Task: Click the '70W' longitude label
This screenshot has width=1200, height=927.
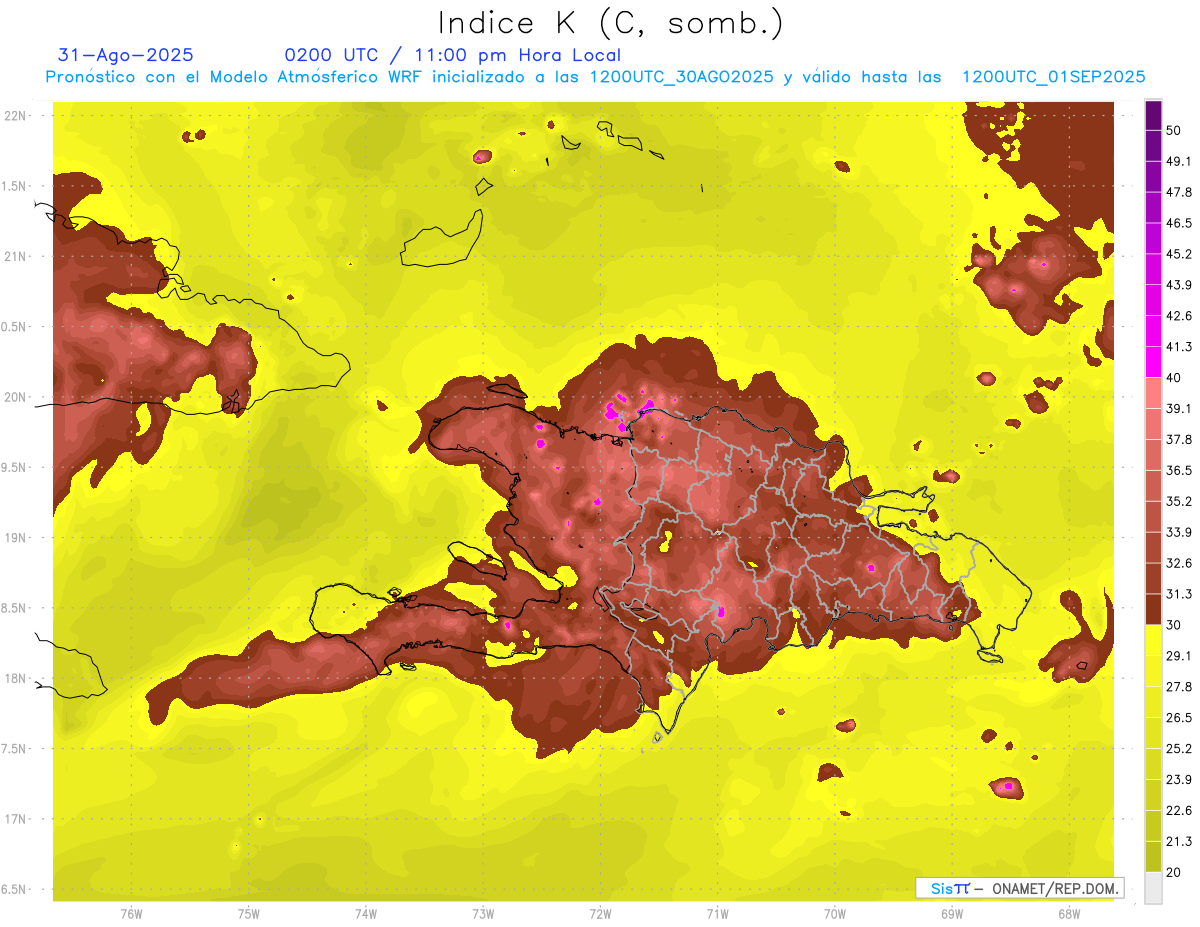Action: pos(834,914)
